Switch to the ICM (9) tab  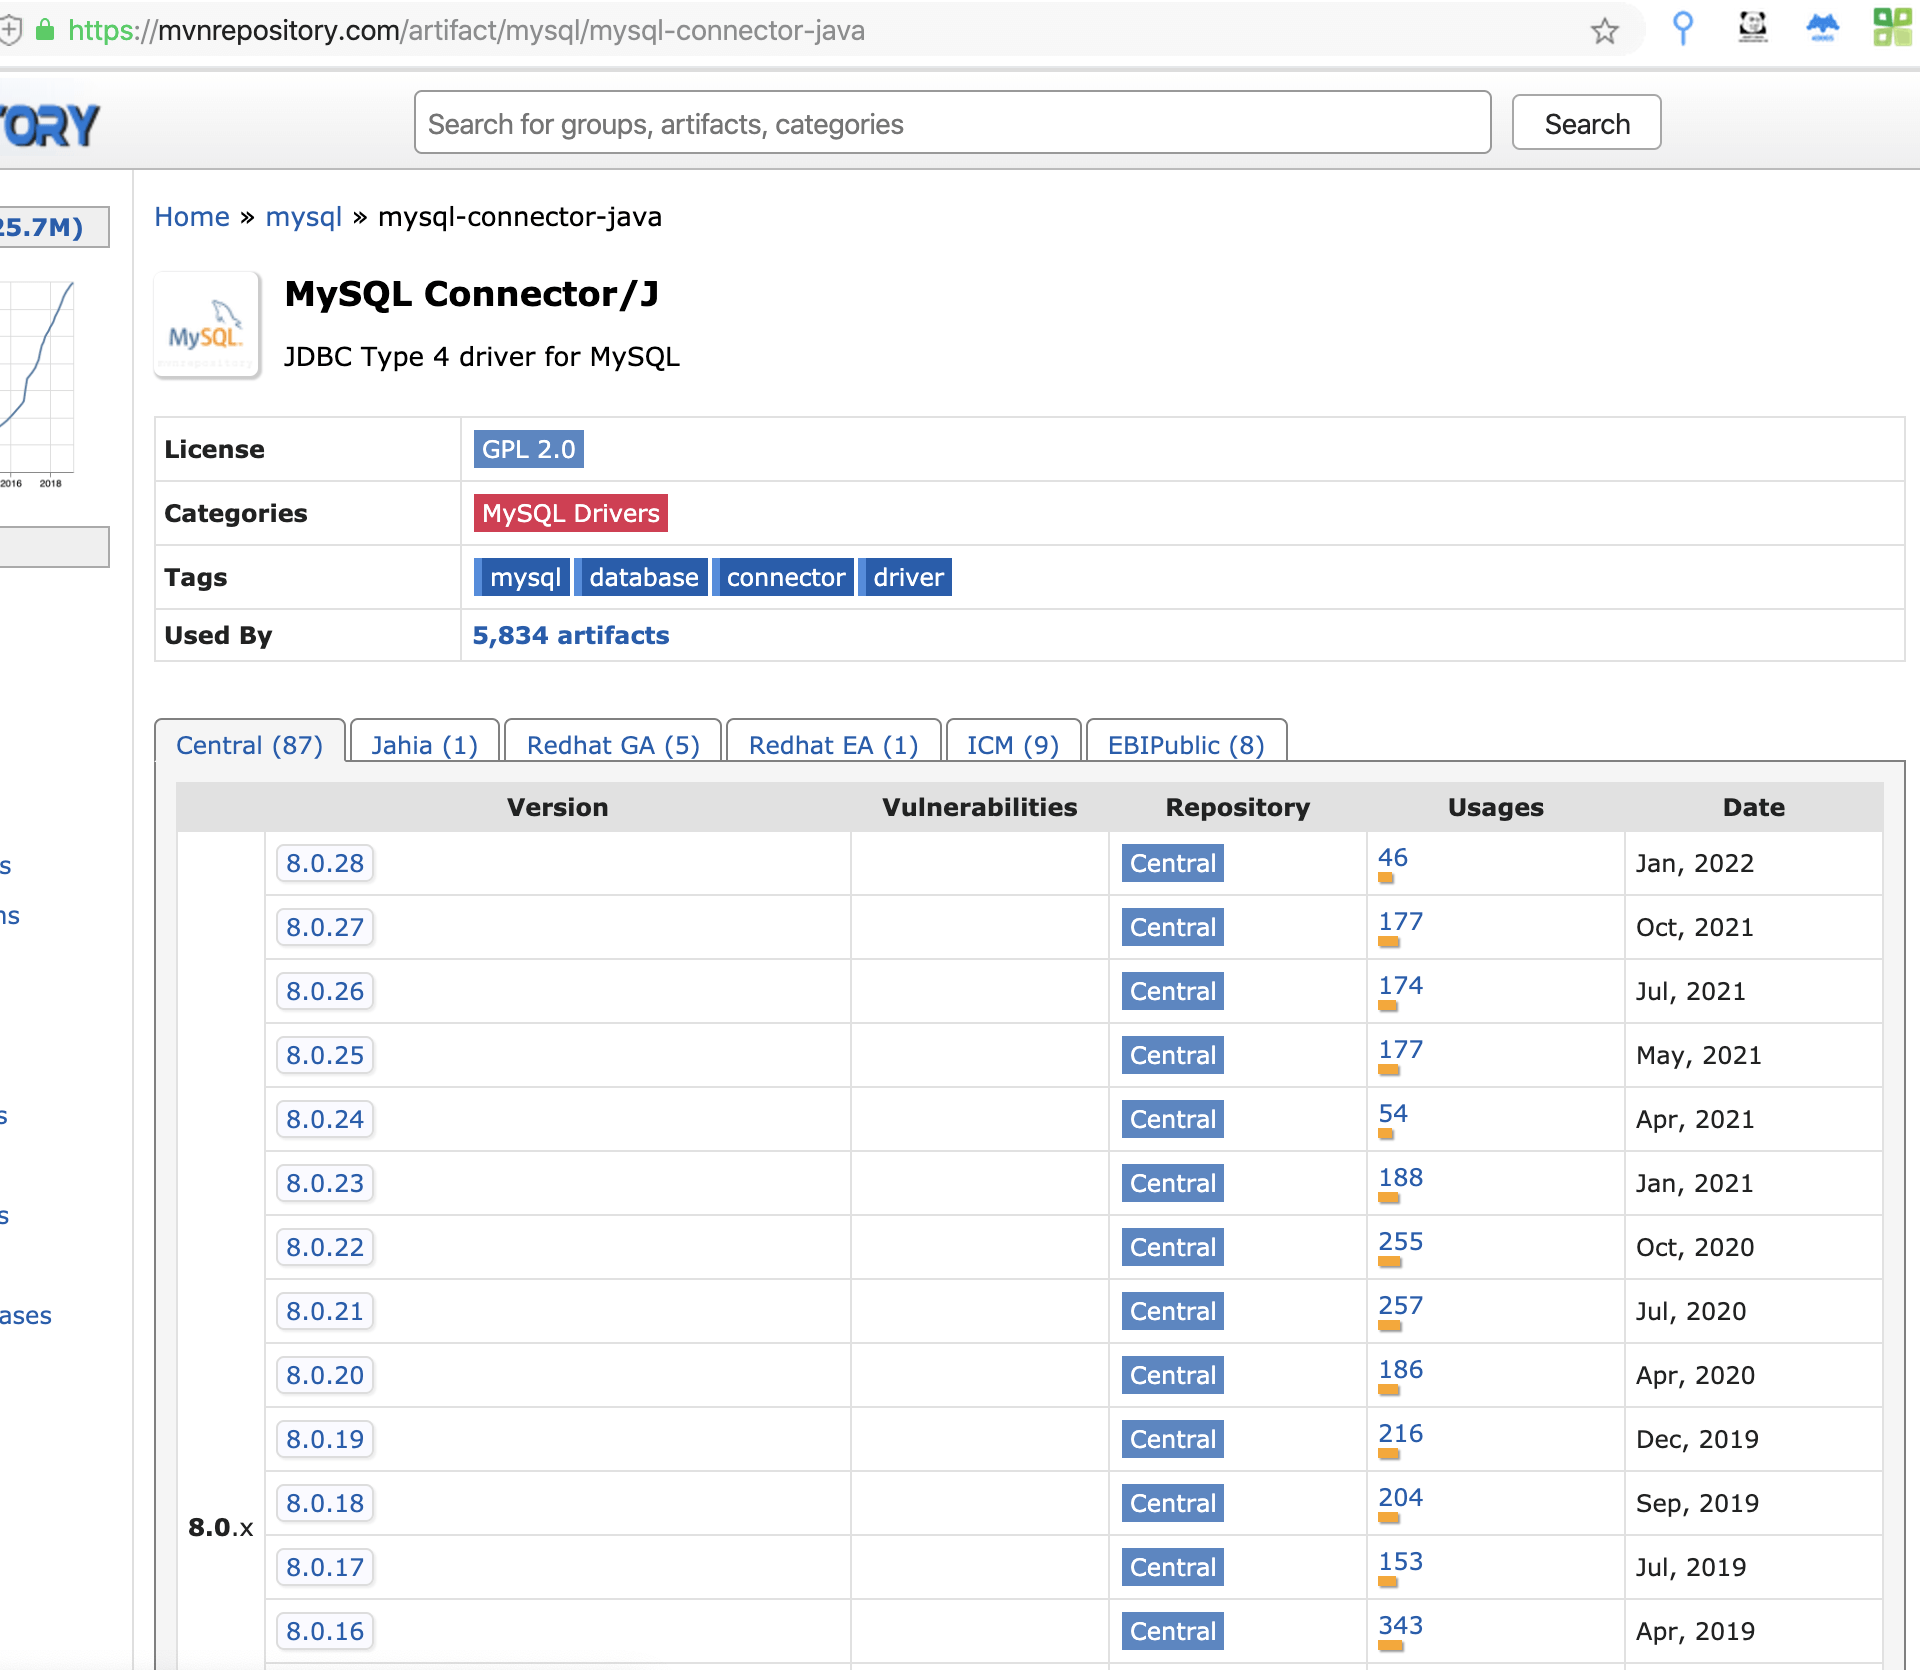pyautogui.click(x=1013, y=745)
